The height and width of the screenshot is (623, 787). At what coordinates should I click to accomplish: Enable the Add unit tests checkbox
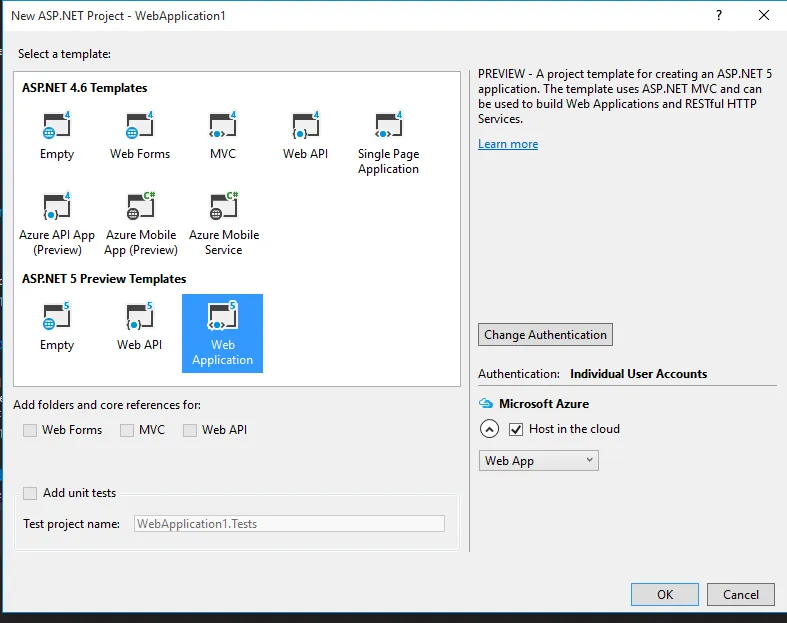(30, 493)
